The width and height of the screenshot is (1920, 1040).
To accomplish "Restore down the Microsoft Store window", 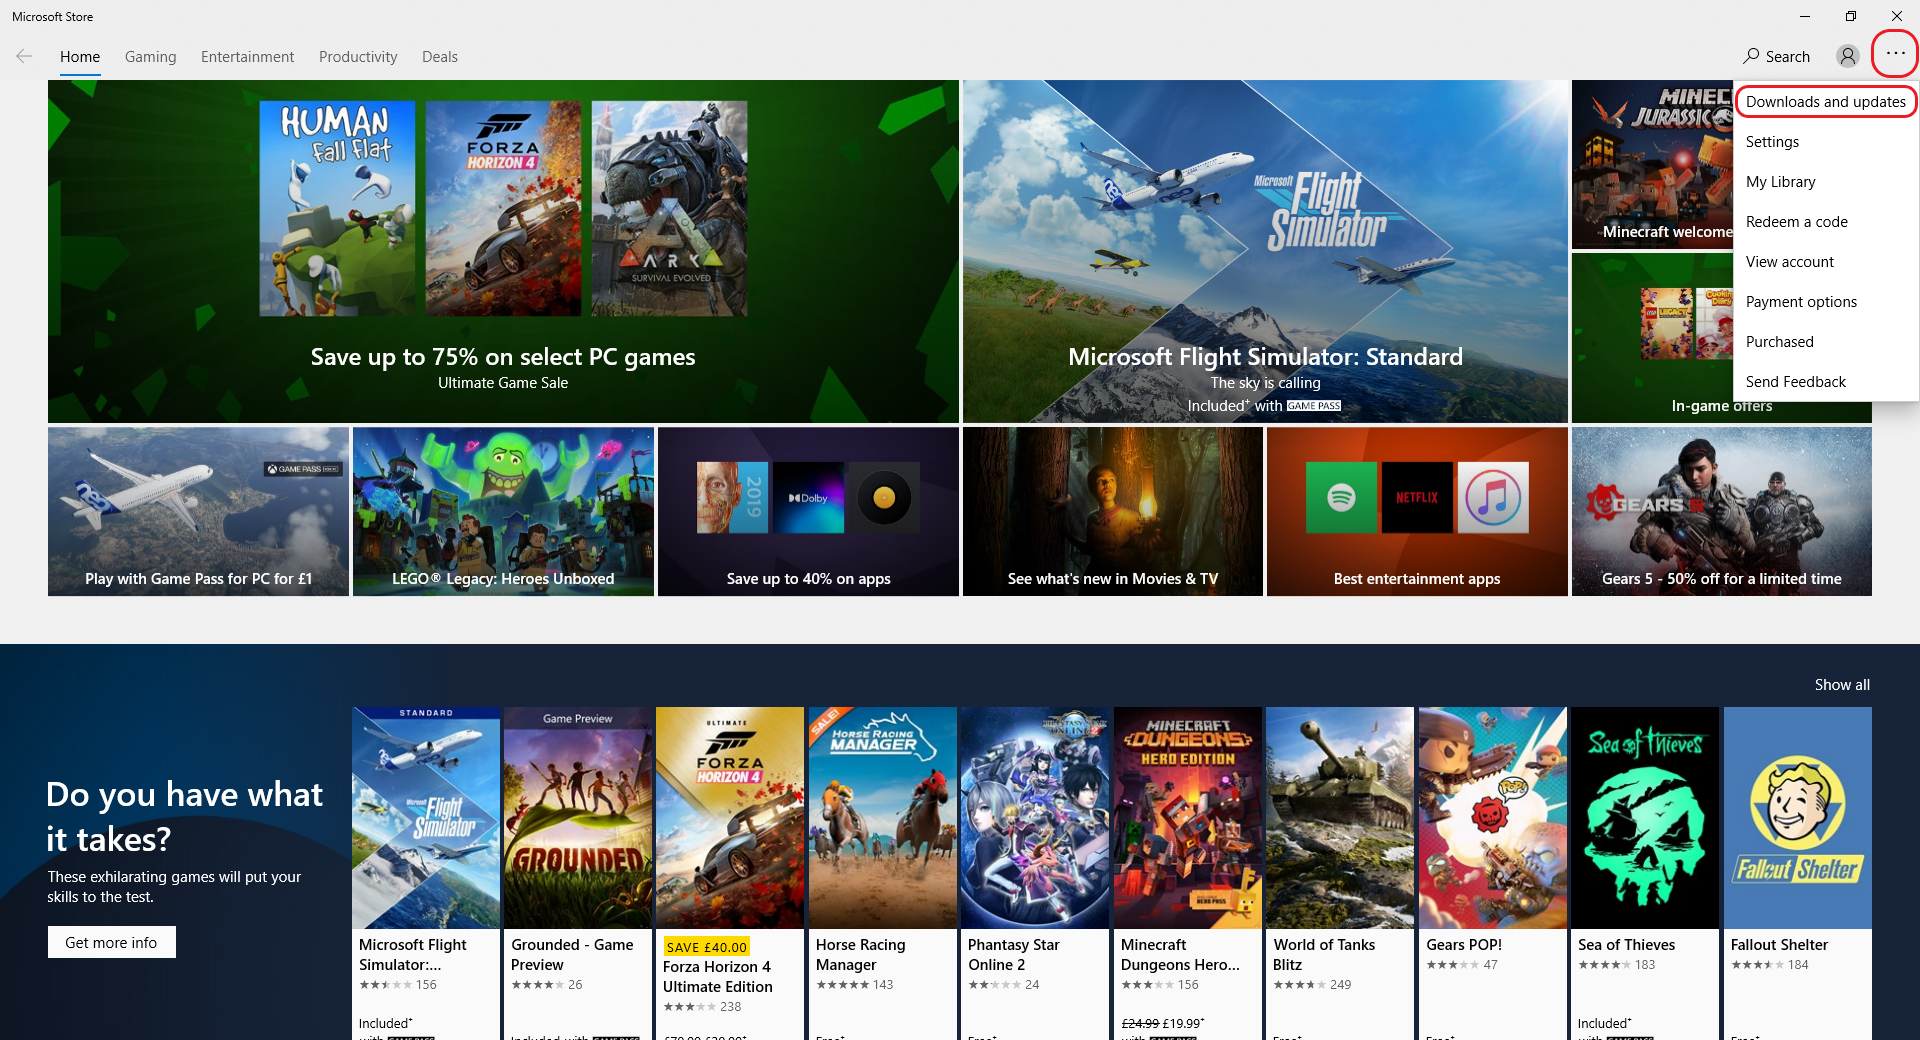I will [1850, 16].
